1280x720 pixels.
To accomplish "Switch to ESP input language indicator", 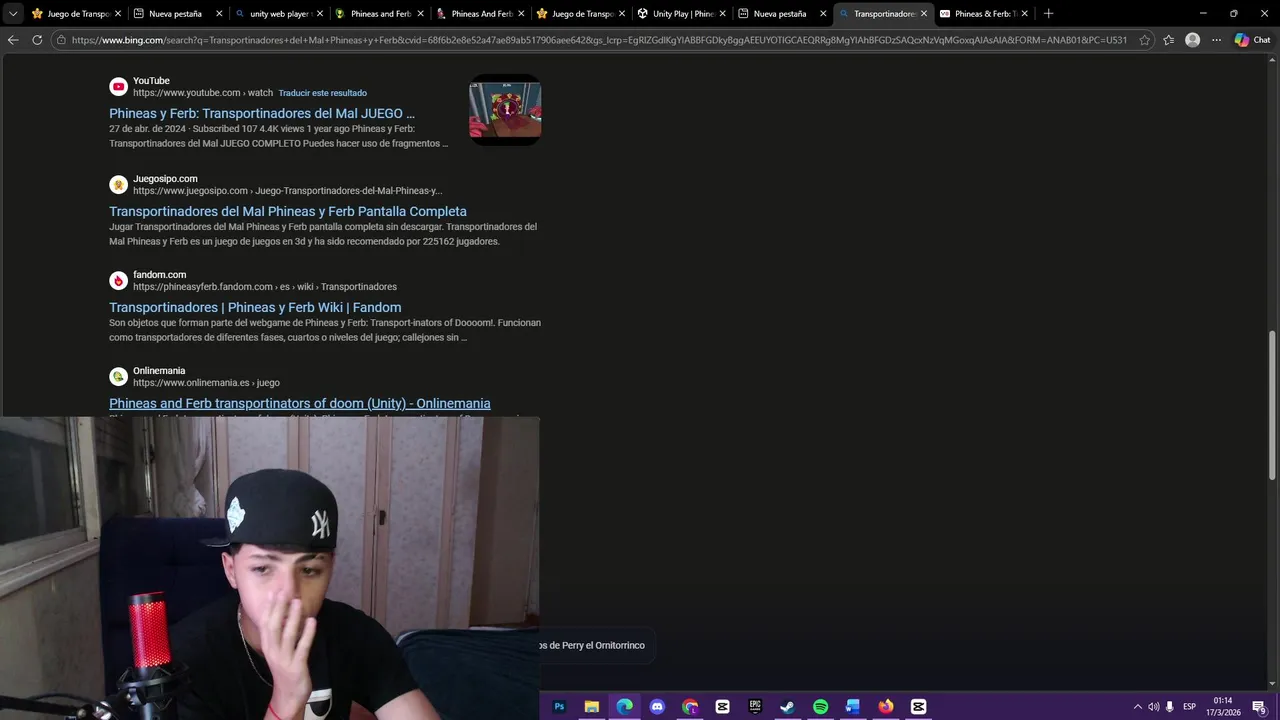I will click(x=1190, y=707).
